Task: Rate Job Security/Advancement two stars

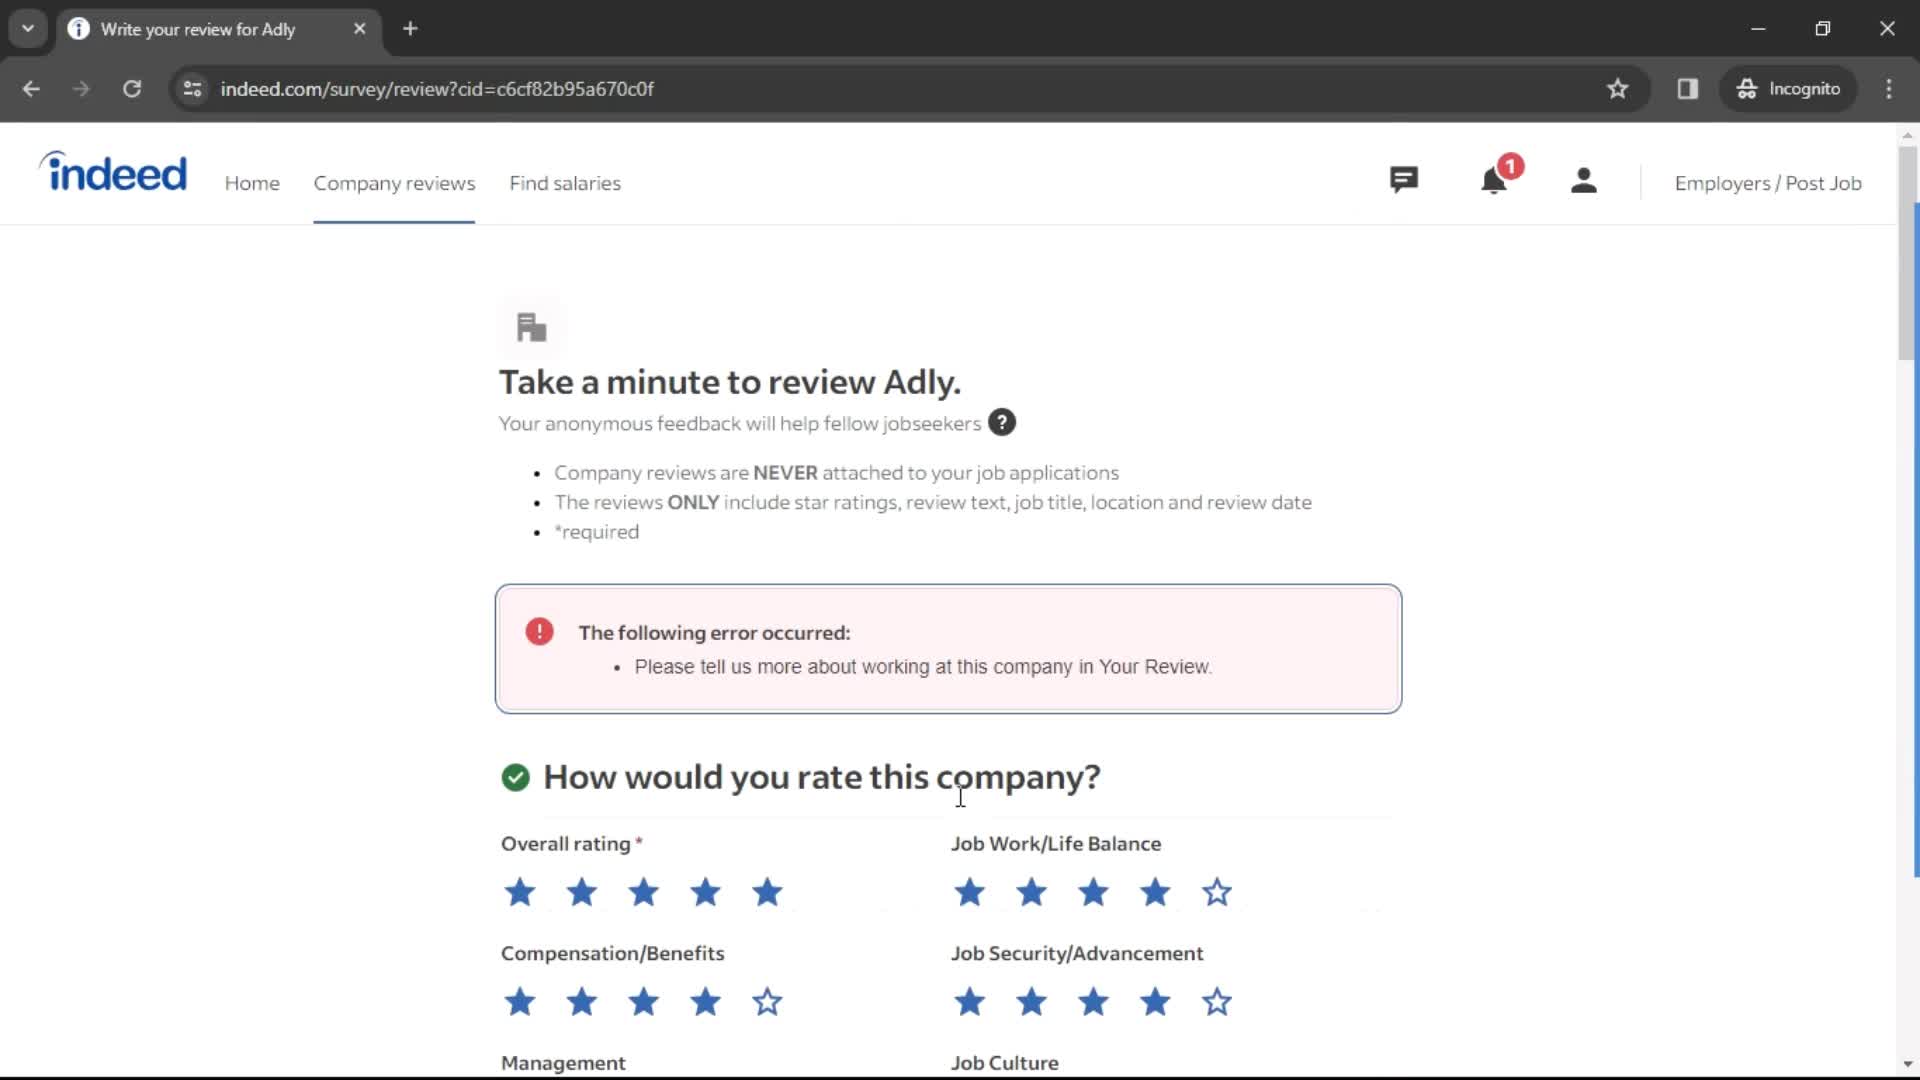Action: point(1032,1002)
